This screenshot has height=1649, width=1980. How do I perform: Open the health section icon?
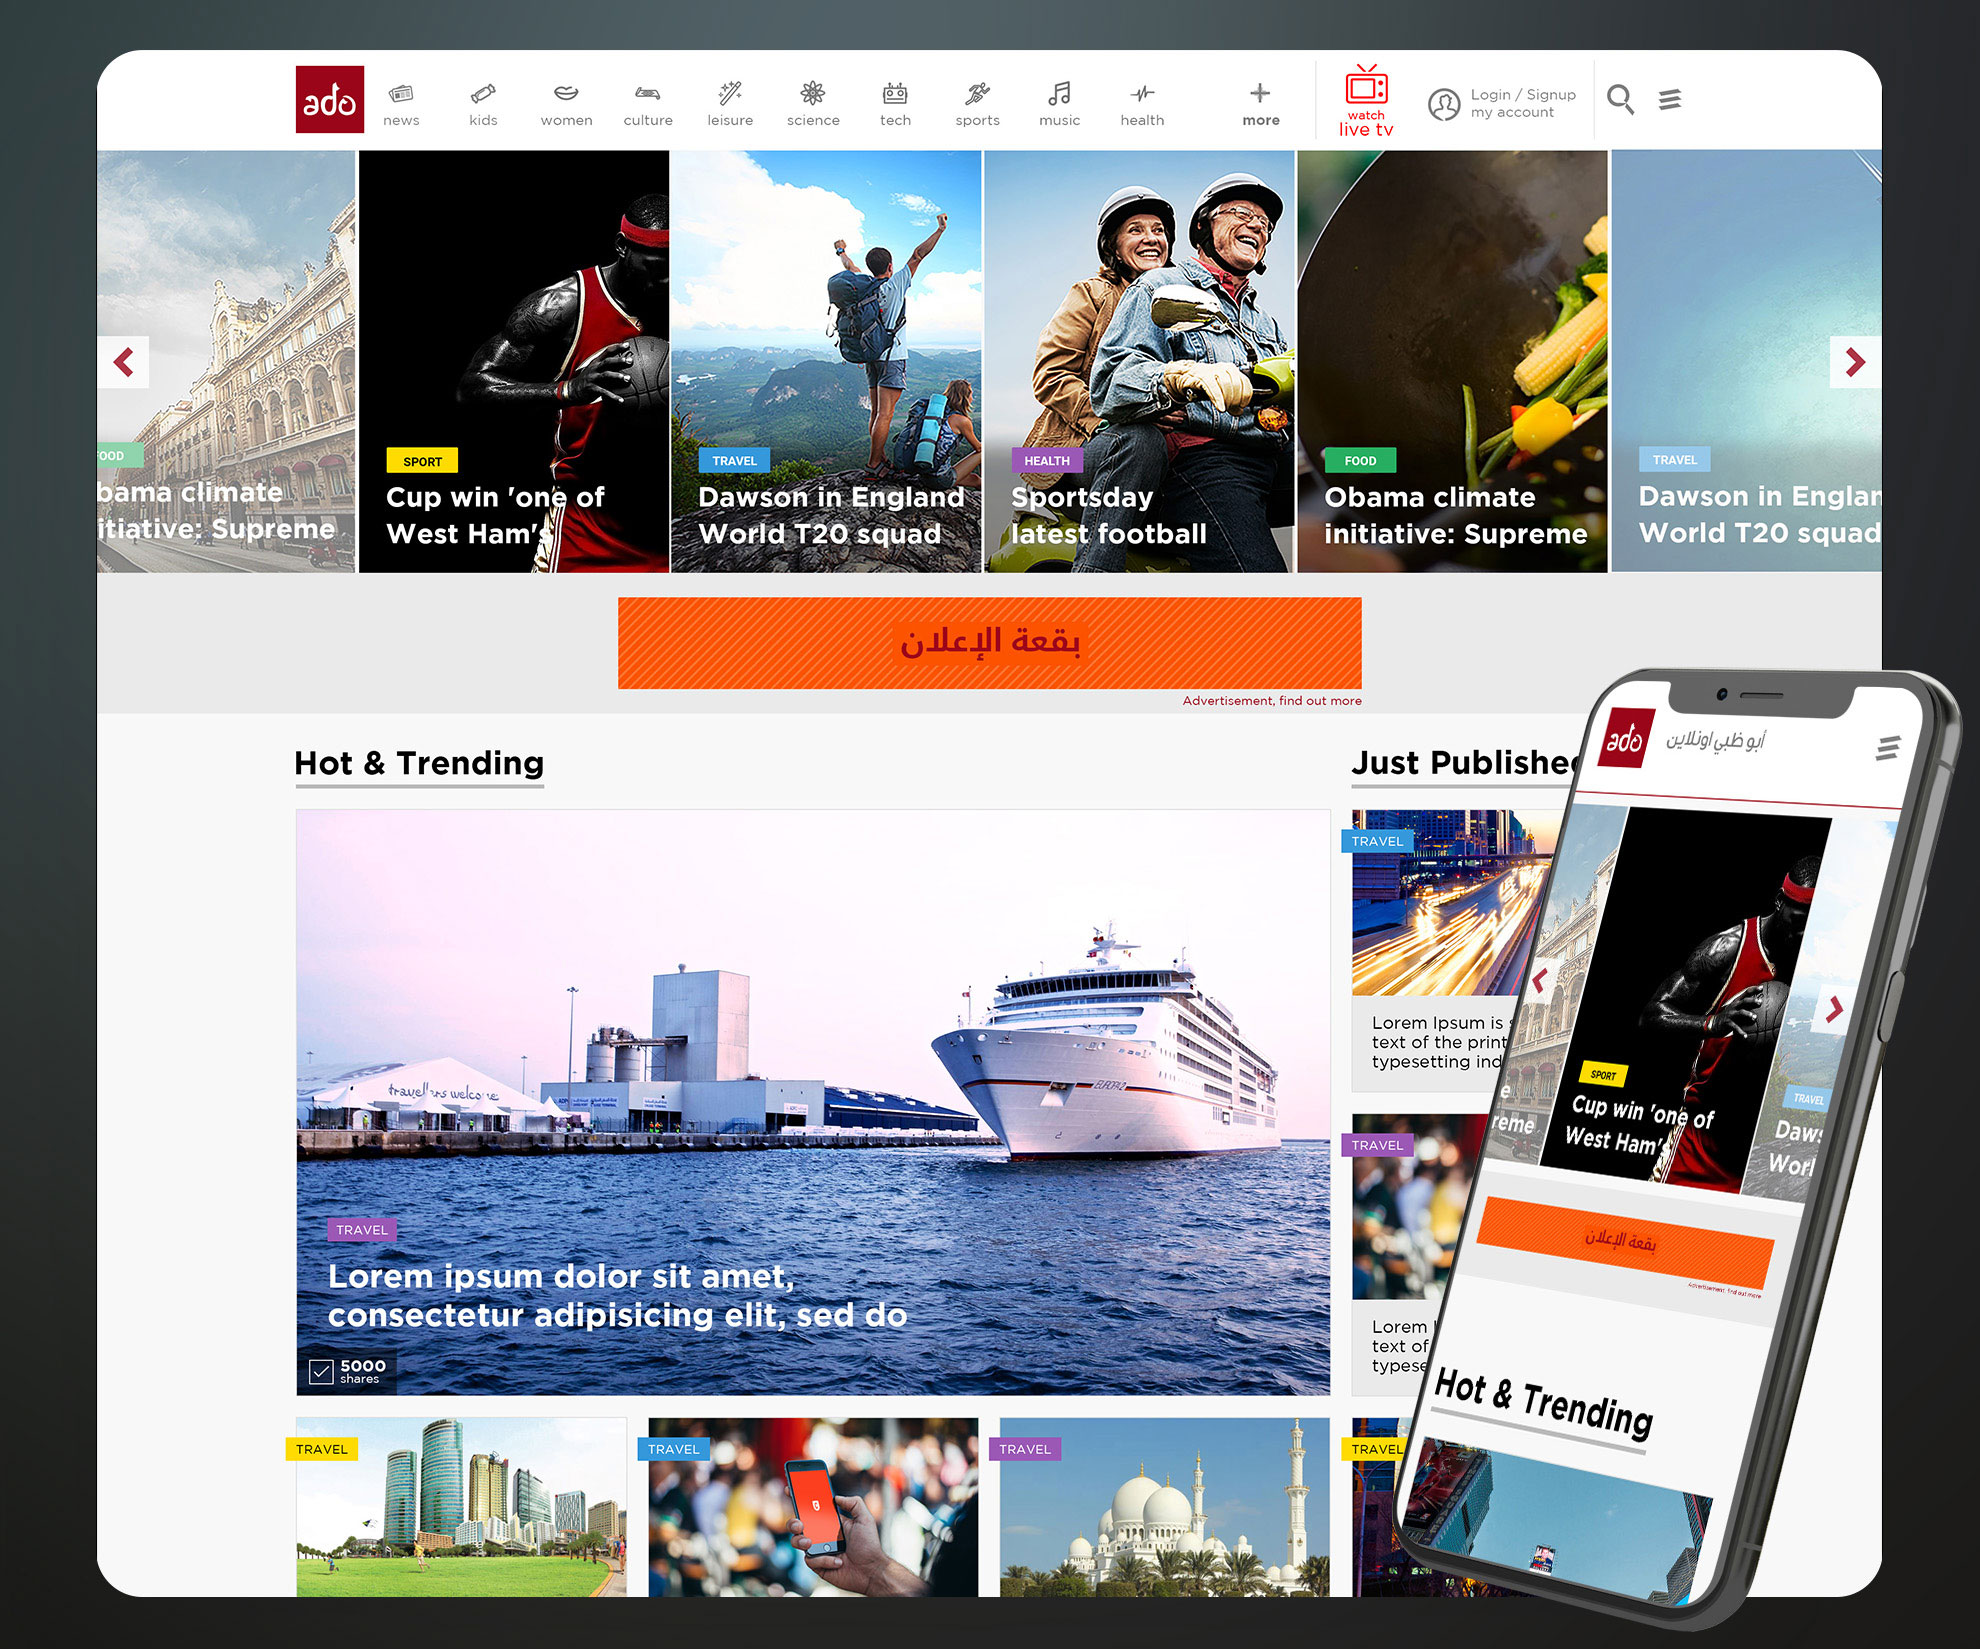coord(1142,93)
